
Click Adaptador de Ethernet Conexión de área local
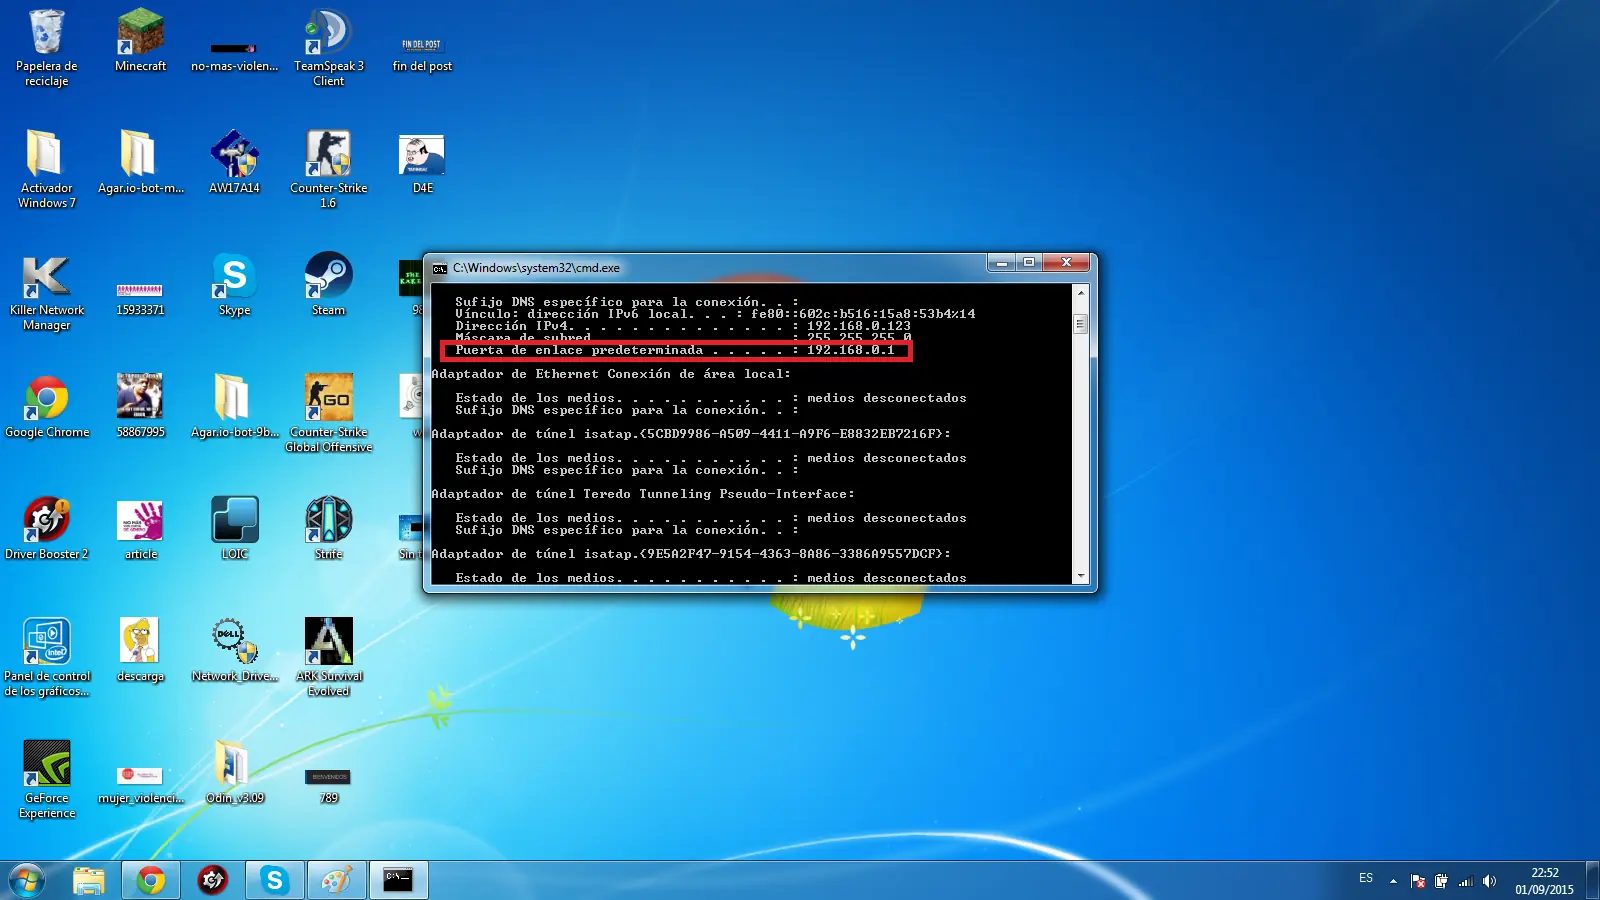(x=611, y=374)
